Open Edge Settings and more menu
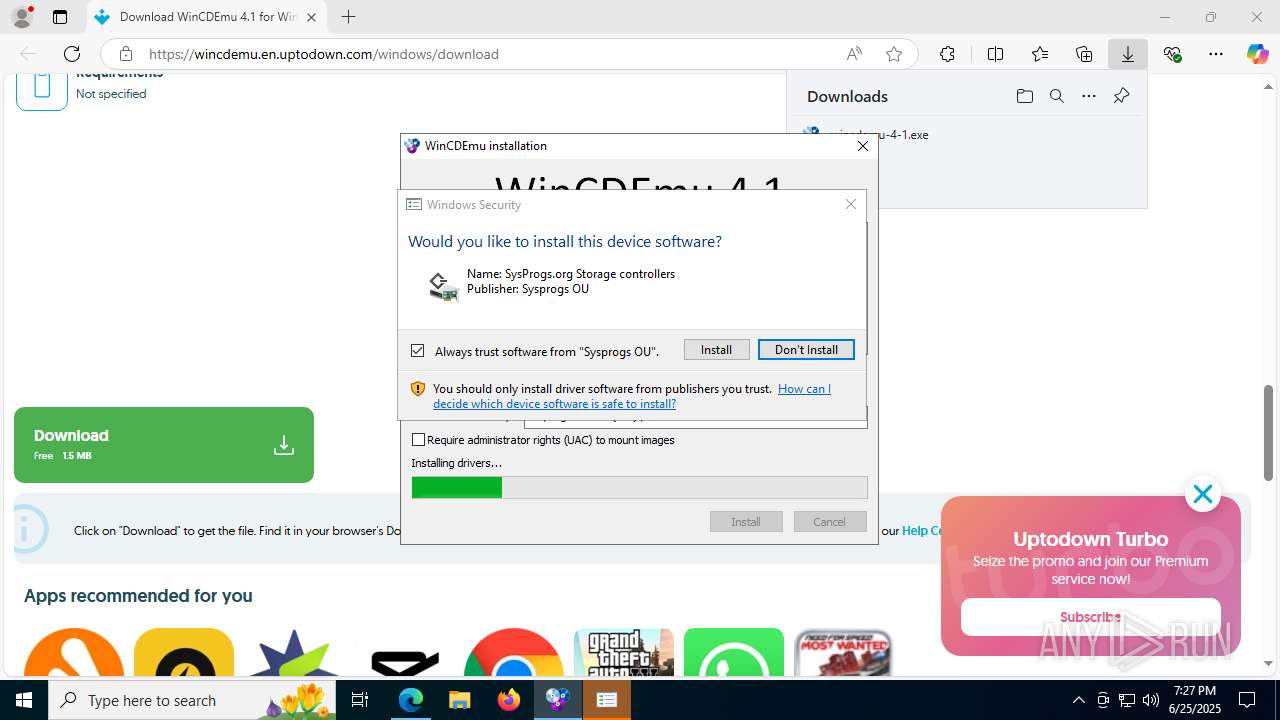The height and width of the screenshot is (720, 1280). pos(1216,54)
